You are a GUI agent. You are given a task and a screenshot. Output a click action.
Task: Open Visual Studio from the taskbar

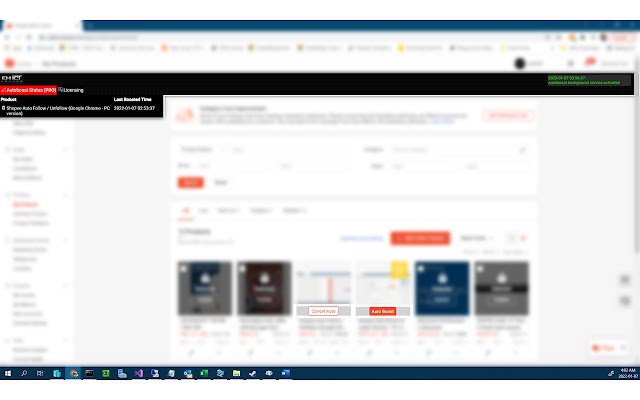[x=139, y=373]
